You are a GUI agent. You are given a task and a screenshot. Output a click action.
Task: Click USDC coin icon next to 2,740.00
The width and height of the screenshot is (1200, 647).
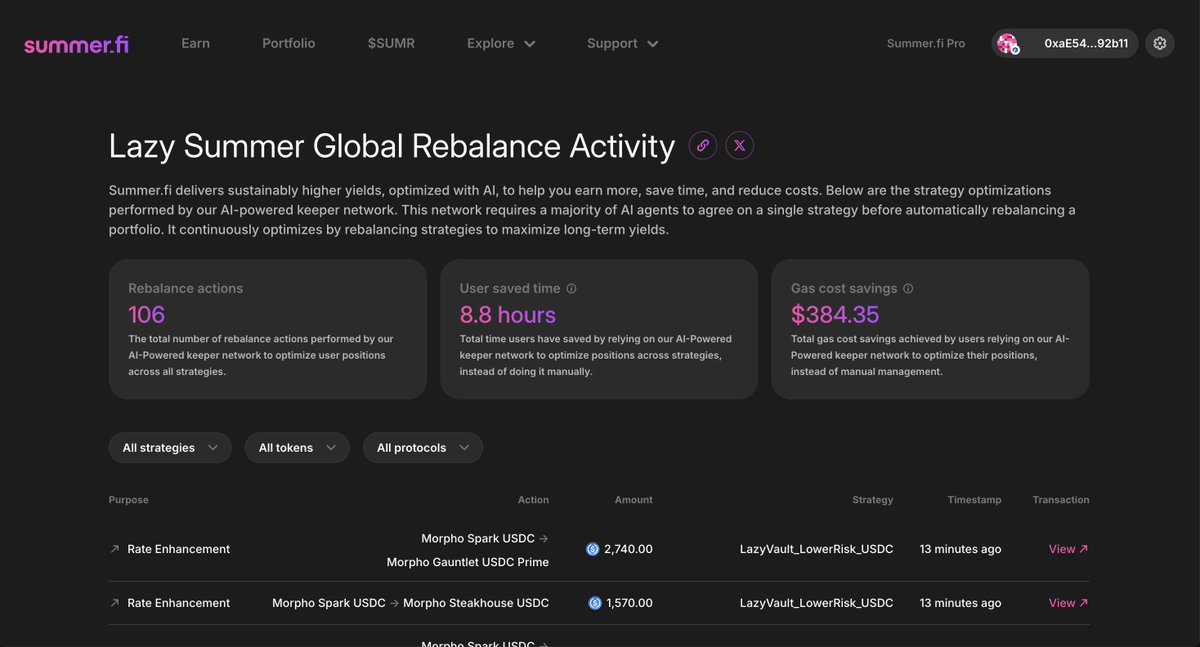pyautogui.click(x=592, y=549)
